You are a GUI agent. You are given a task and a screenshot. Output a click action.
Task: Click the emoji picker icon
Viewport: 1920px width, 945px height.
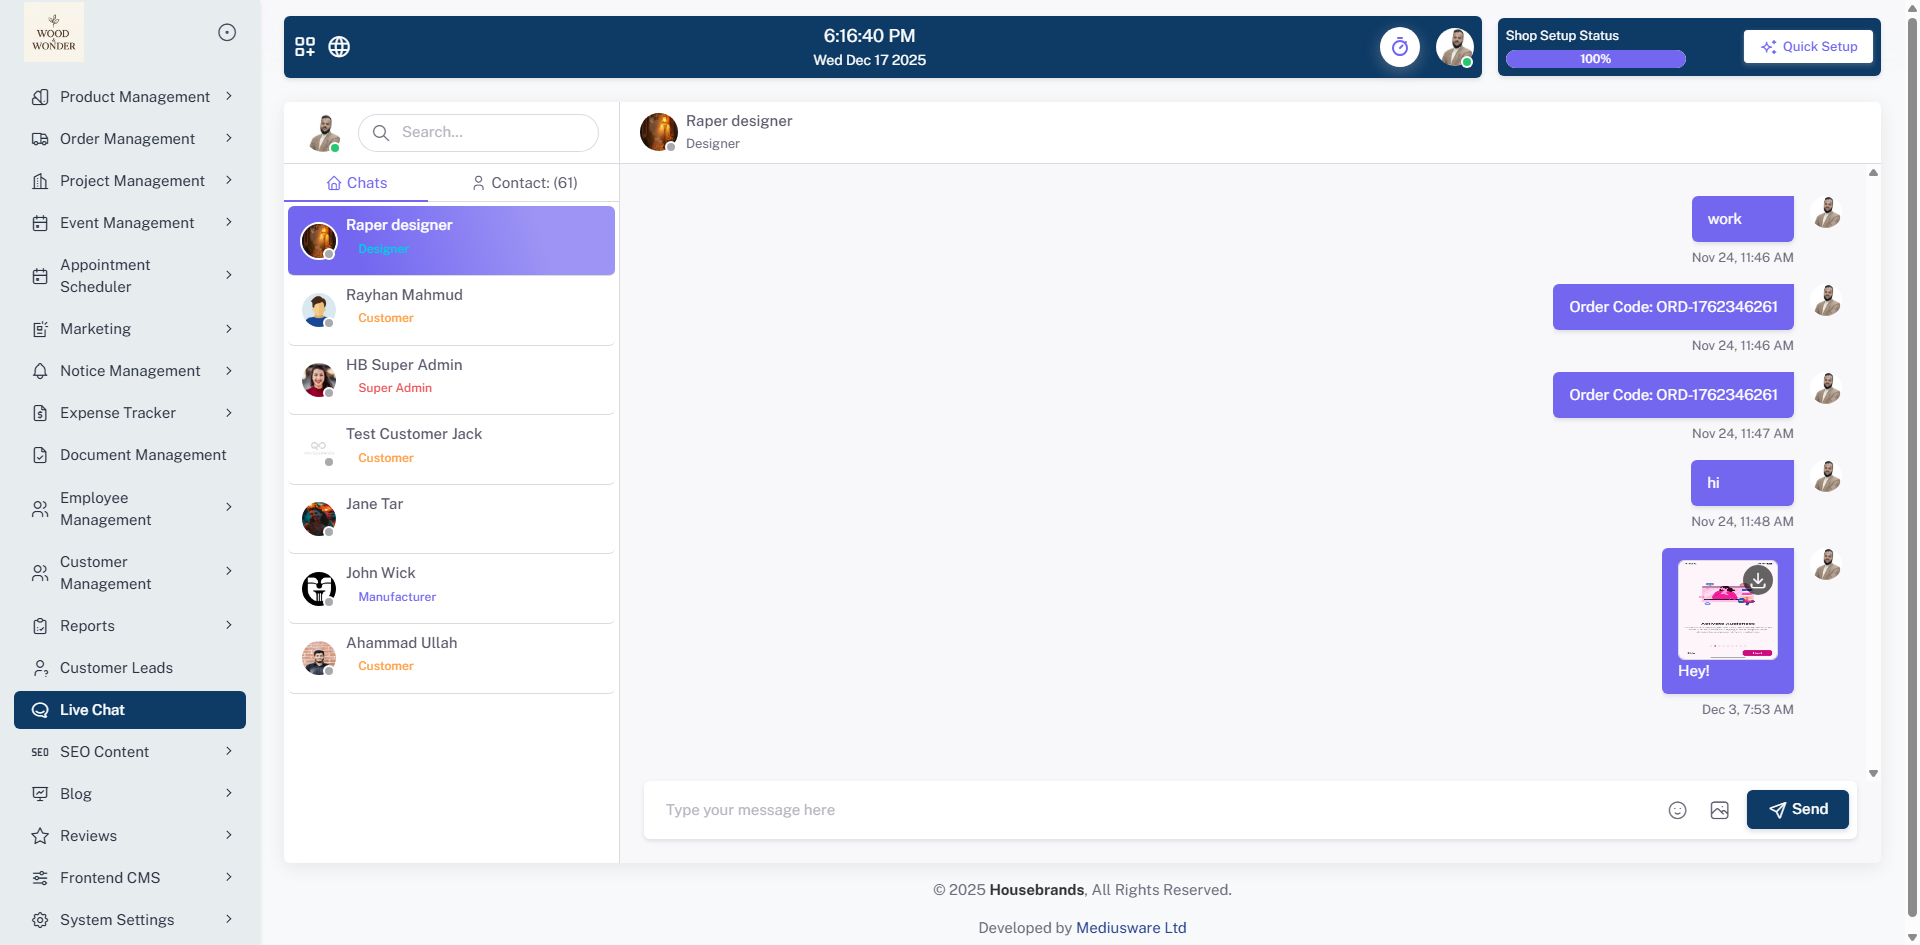coord(1677,810)
